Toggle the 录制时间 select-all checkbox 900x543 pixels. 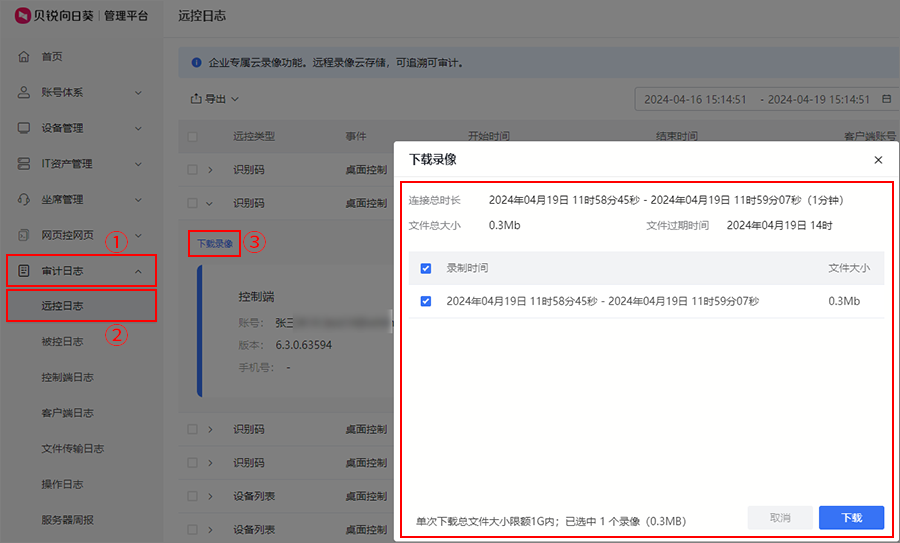(426, 268)
